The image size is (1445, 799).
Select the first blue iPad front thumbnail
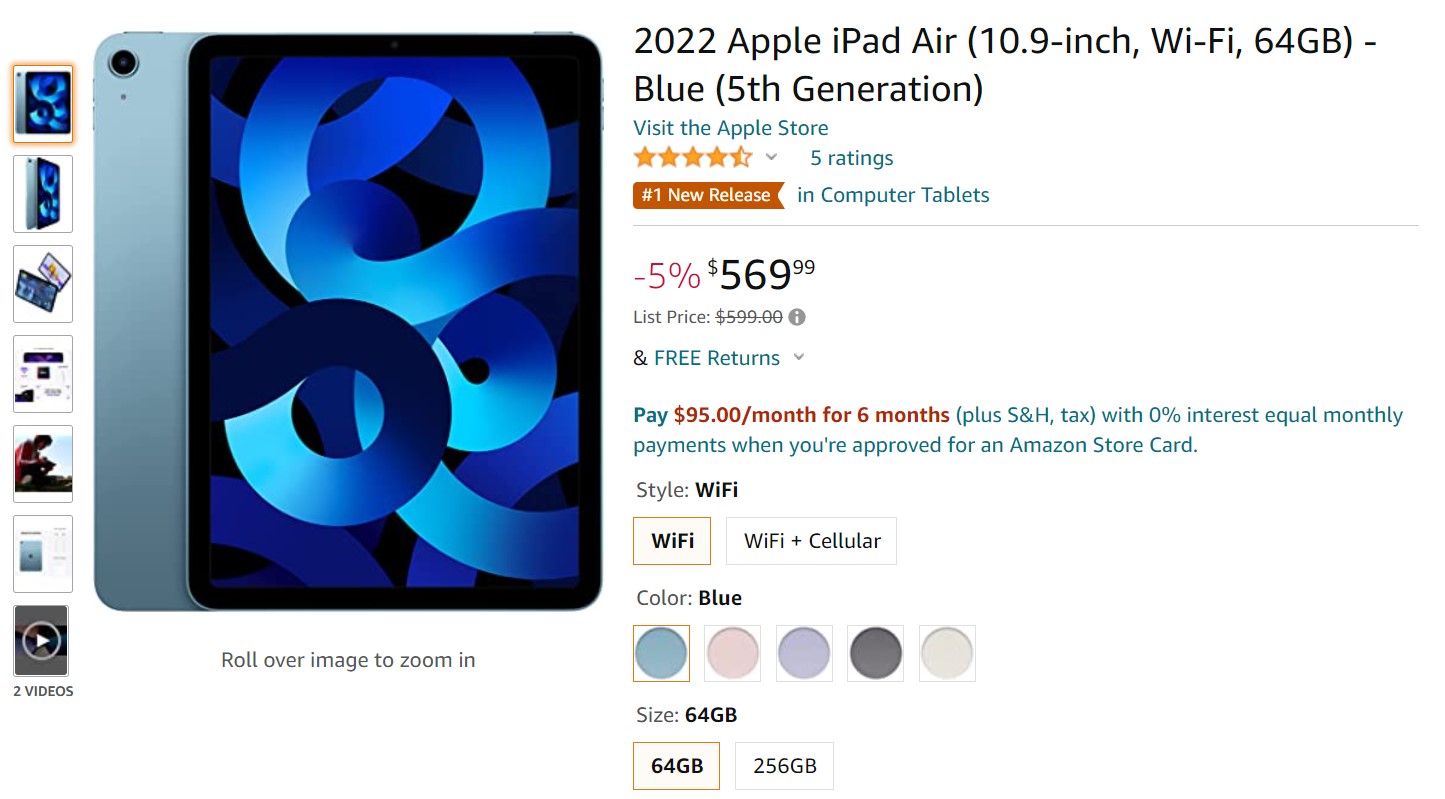[43, 104]
